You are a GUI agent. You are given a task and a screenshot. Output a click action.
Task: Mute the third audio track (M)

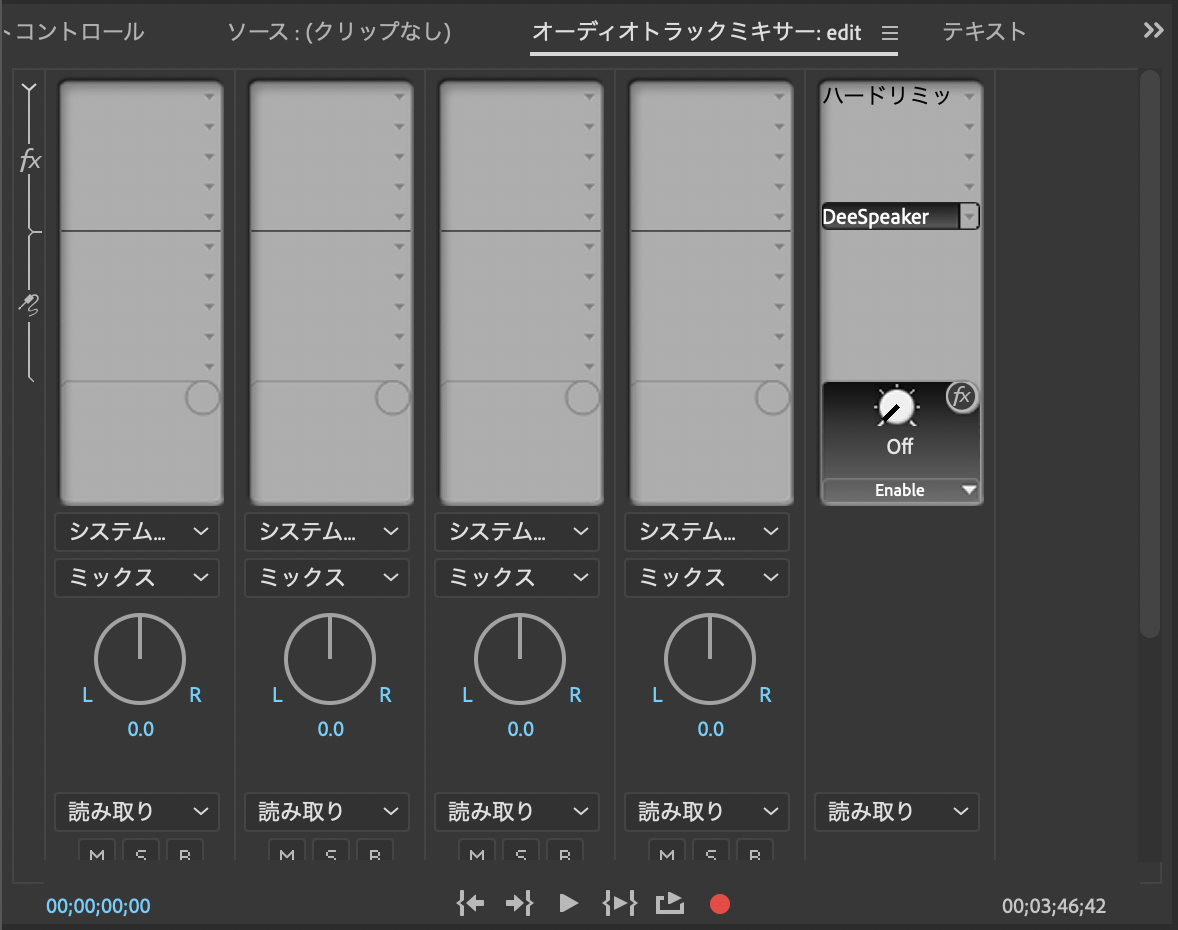[x=477, y=852]
